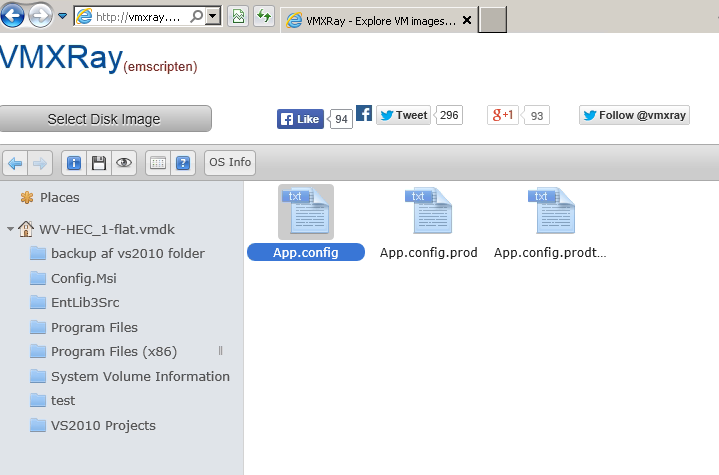719x475 pixels.
Task: Open file info with the blue 'i' icon
Action: 73,163
